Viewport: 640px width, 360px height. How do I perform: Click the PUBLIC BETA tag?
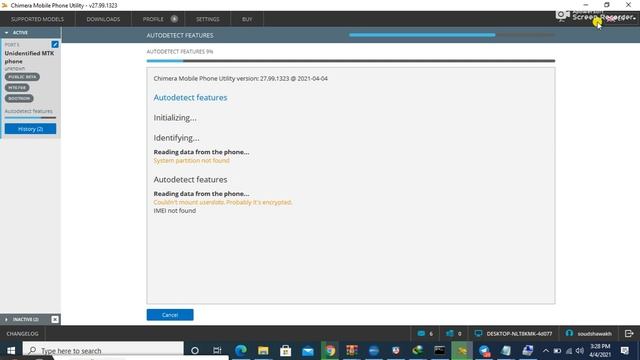pos(22,77)
